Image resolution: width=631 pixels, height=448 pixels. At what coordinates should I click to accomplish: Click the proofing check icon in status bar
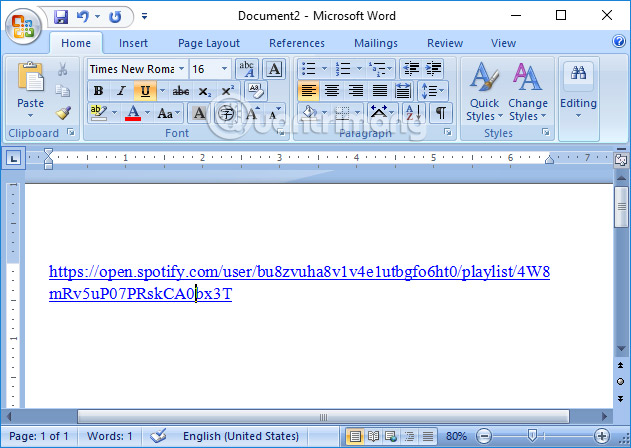click(x=158, y=437)
